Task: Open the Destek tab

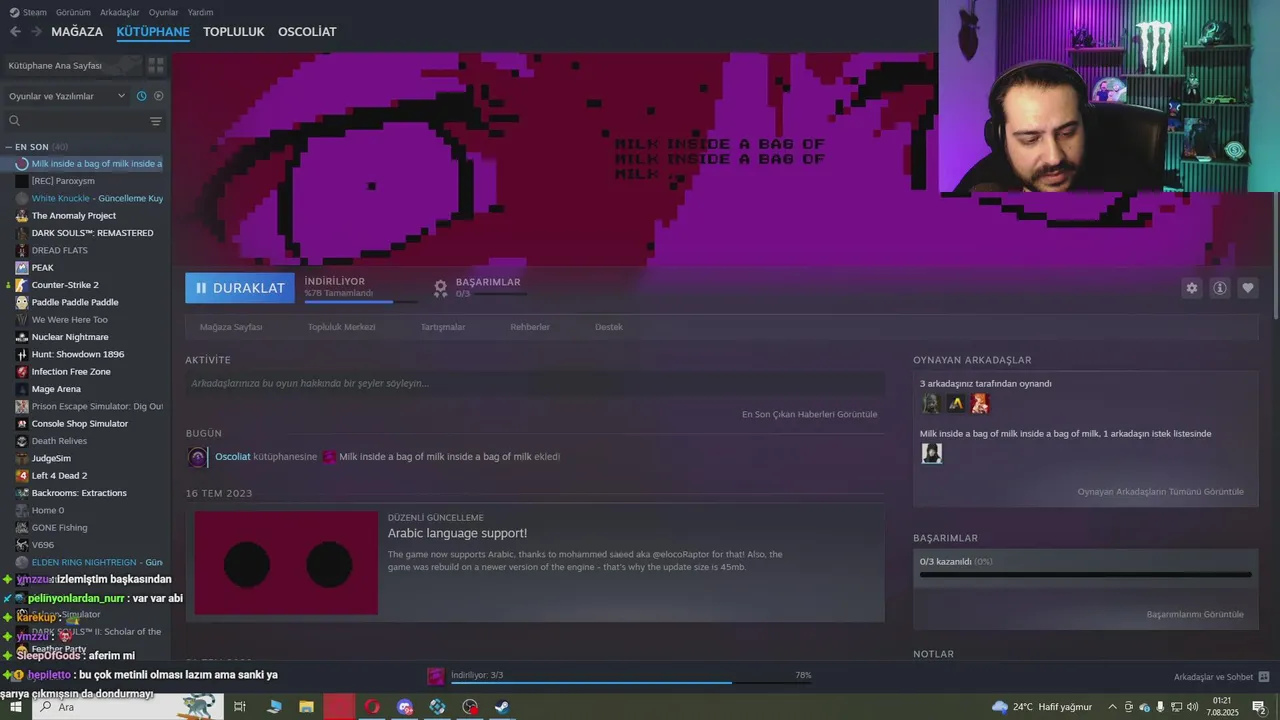Action: (609, 327)
